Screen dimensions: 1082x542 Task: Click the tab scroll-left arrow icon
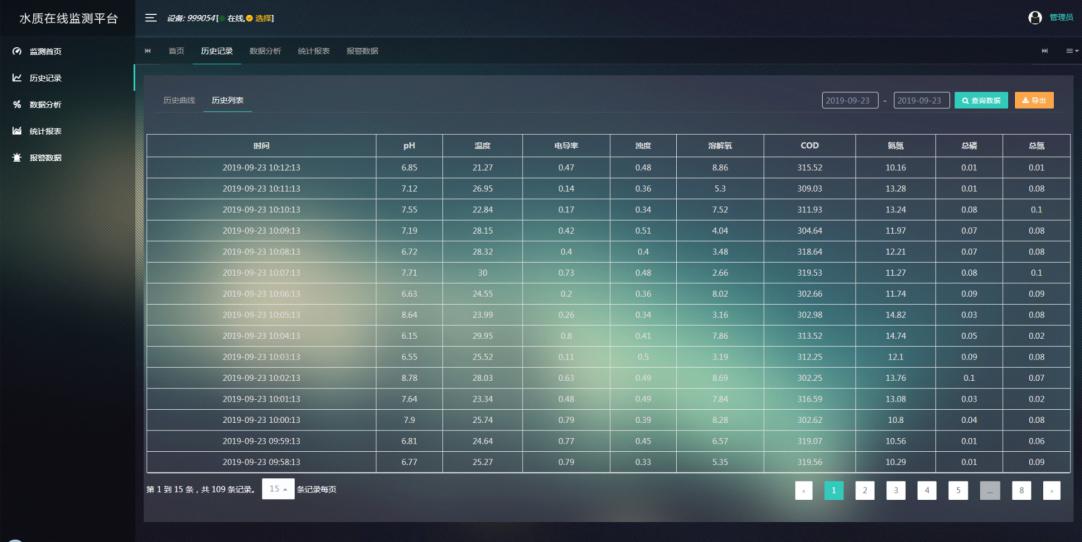[148, 51]
